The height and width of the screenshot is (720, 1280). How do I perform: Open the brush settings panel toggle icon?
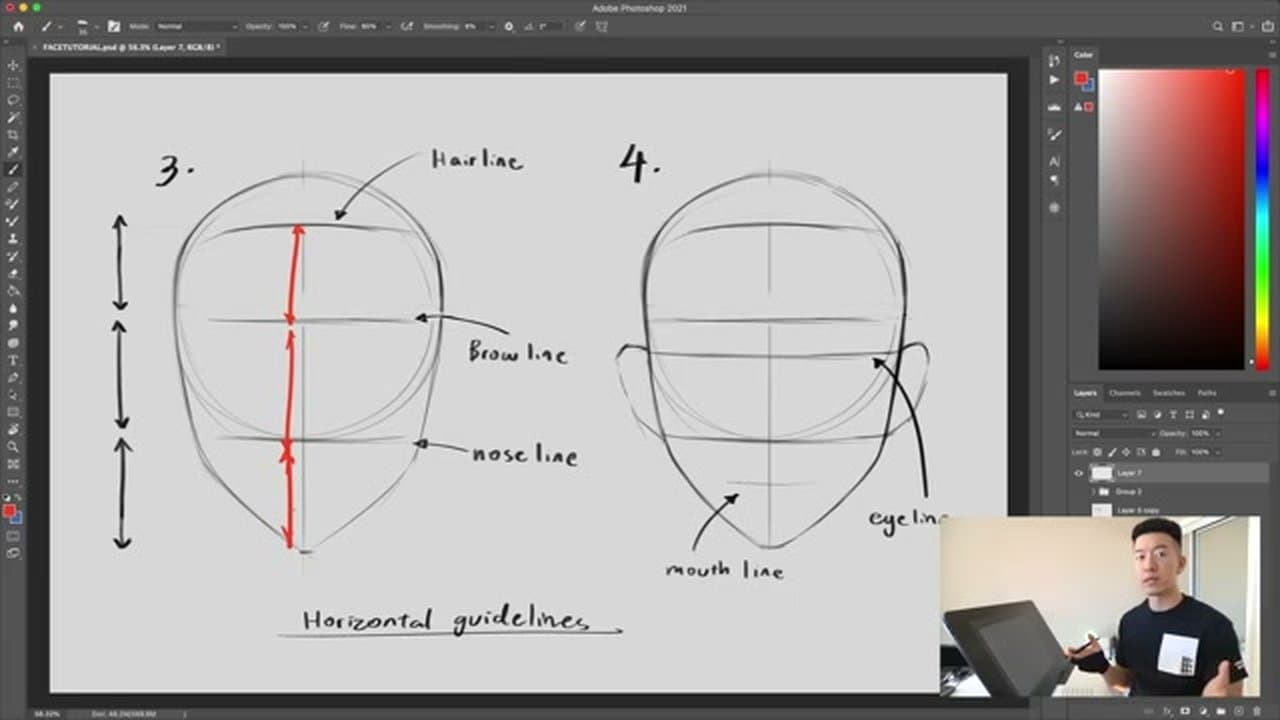pyautogui.click(x=114, y=25)
